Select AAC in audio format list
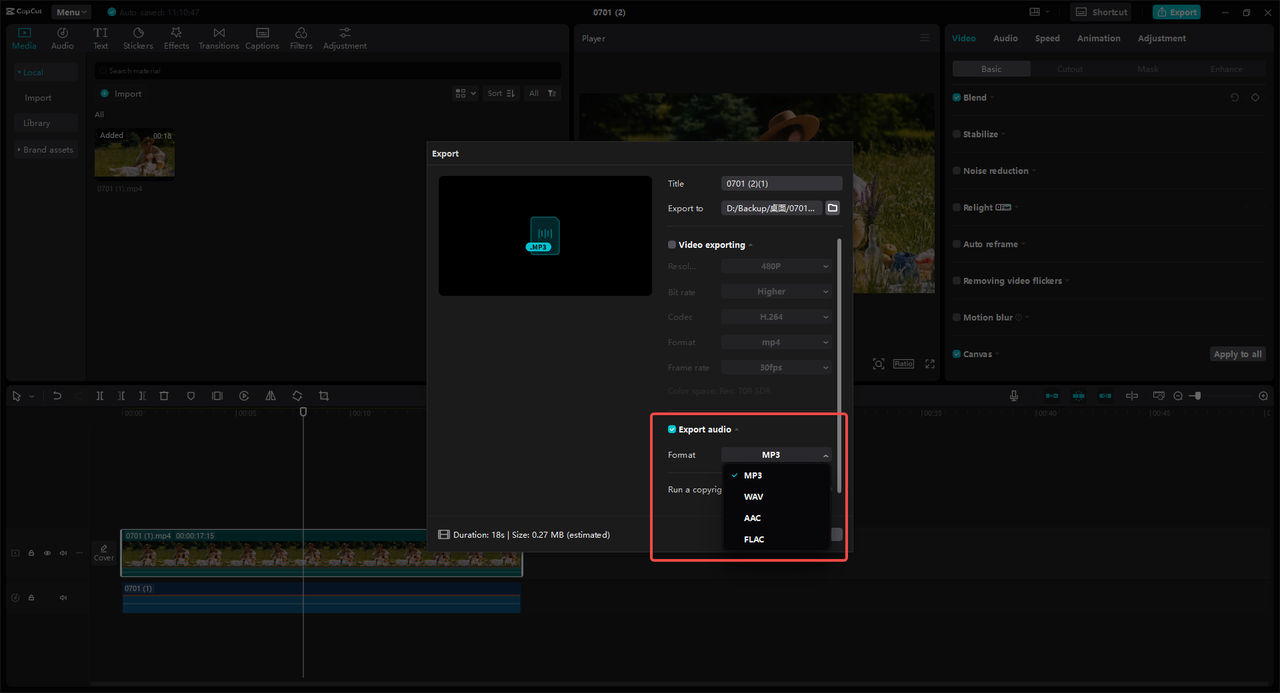The height and width of the screenshot is (693, 1280). (x=776, y=518)
